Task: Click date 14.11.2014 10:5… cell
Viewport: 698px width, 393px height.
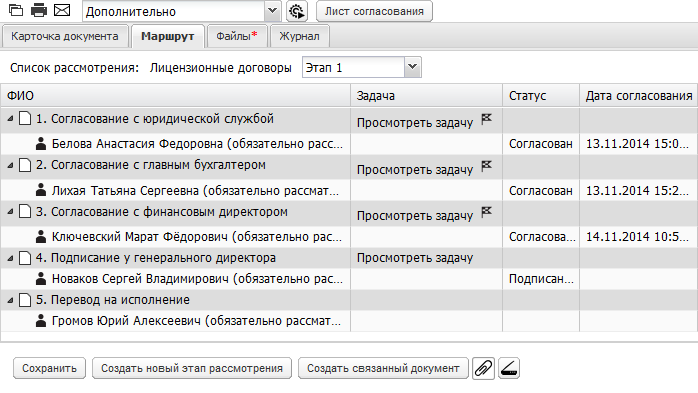Action: click(x=637, y=237)
